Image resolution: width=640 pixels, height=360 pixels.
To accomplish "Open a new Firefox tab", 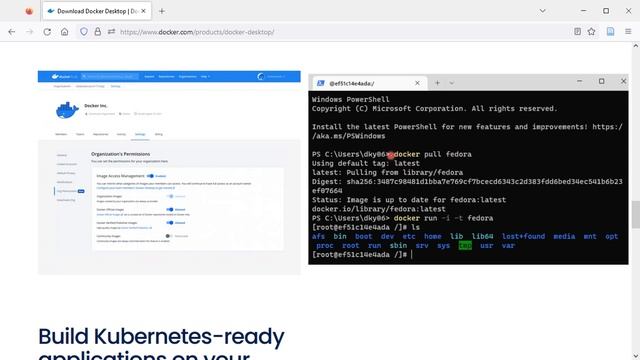I will point(162,11).
